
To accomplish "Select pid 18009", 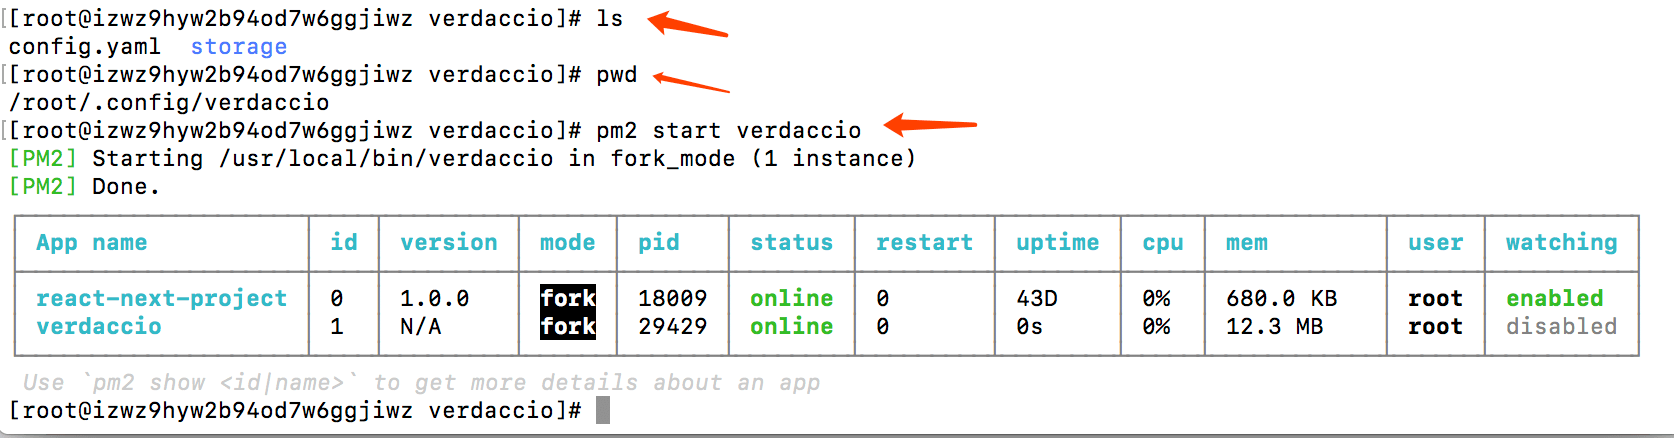I will pos(673,299).
